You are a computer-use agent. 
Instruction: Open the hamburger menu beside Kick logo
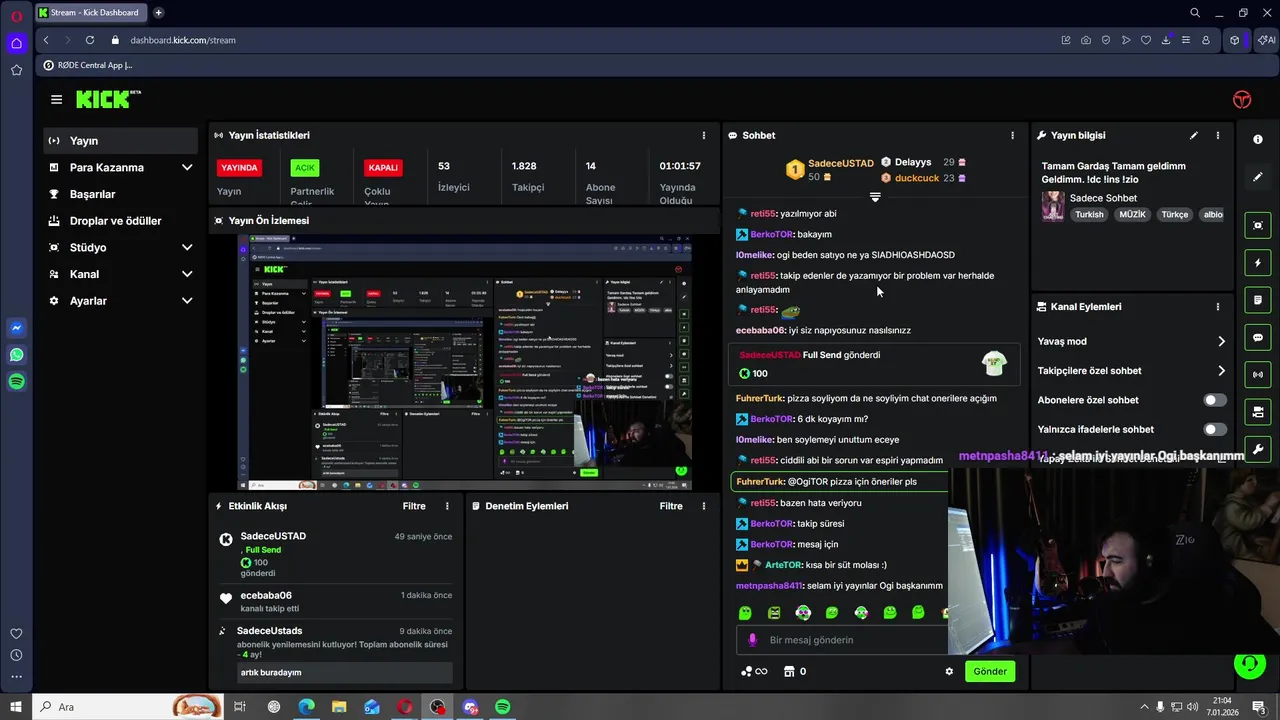(56, 99)
